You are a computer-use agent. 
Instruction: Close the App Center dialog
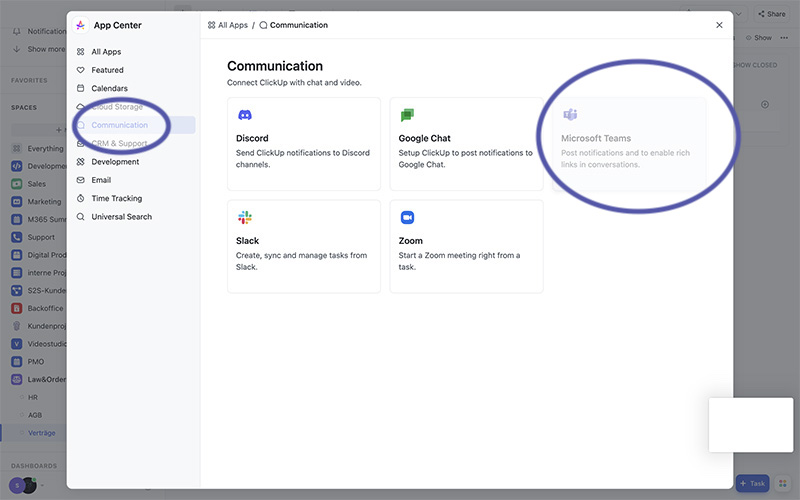(x=719, y=25)
